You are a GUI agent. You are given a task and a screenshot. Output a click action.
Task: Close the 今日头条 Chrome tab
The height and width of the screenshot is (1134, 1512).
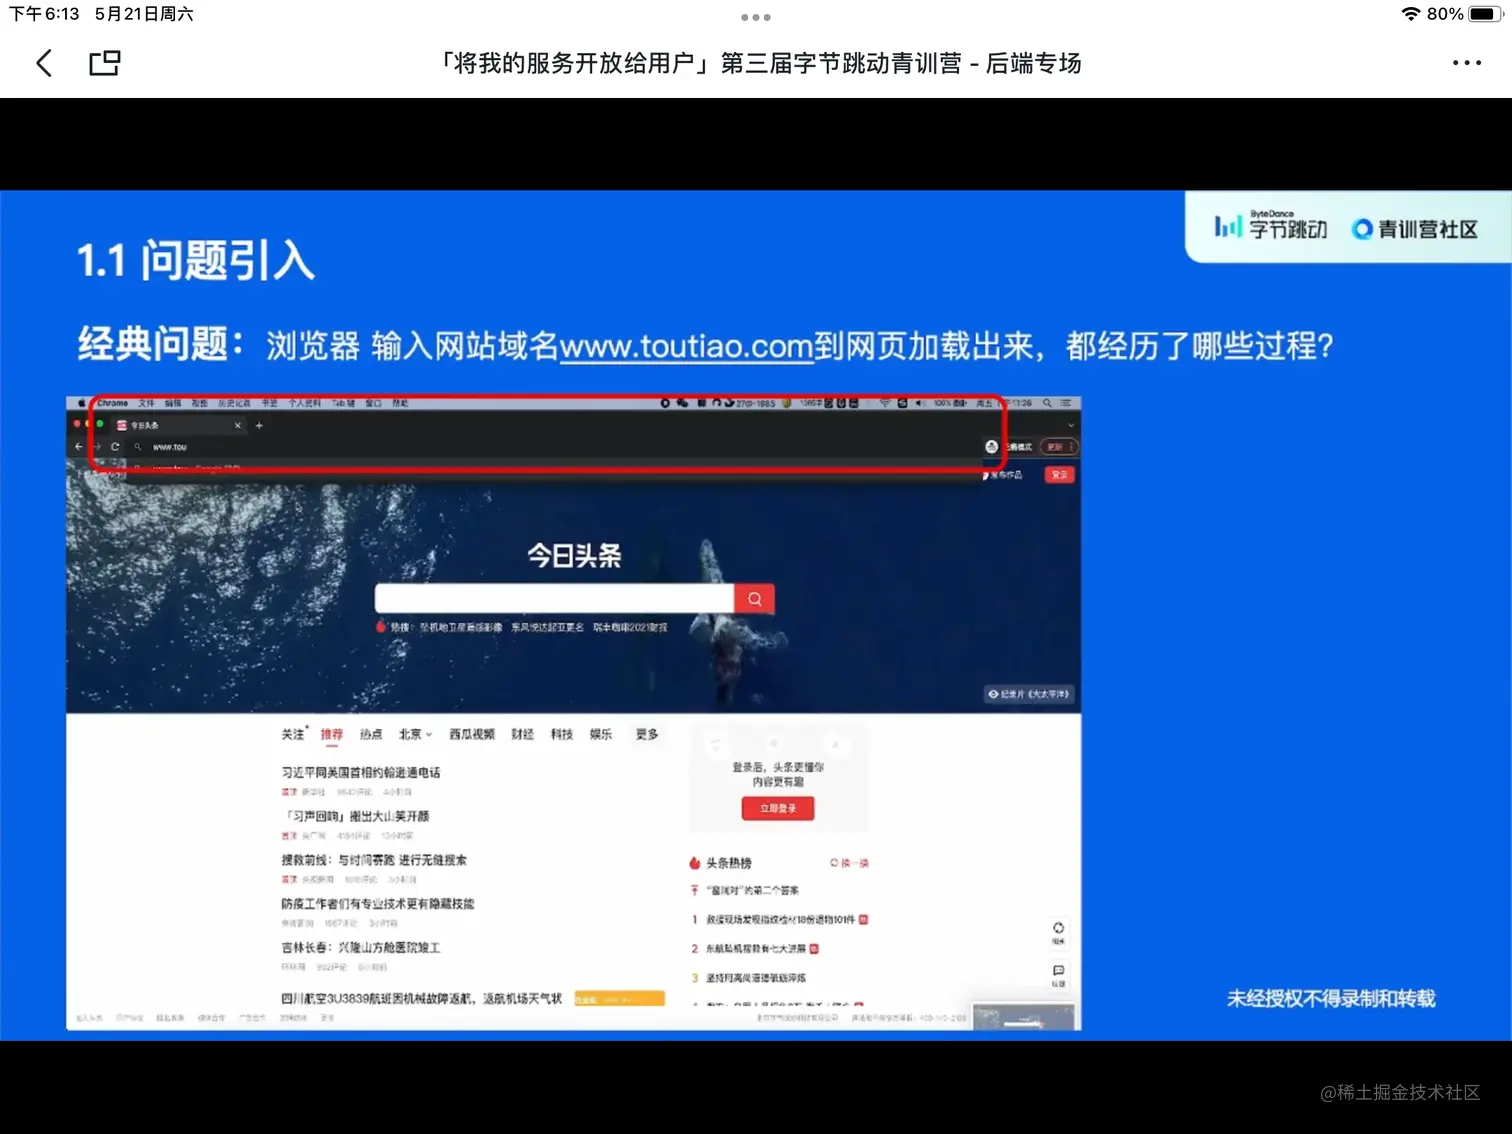tap(238, 425)
